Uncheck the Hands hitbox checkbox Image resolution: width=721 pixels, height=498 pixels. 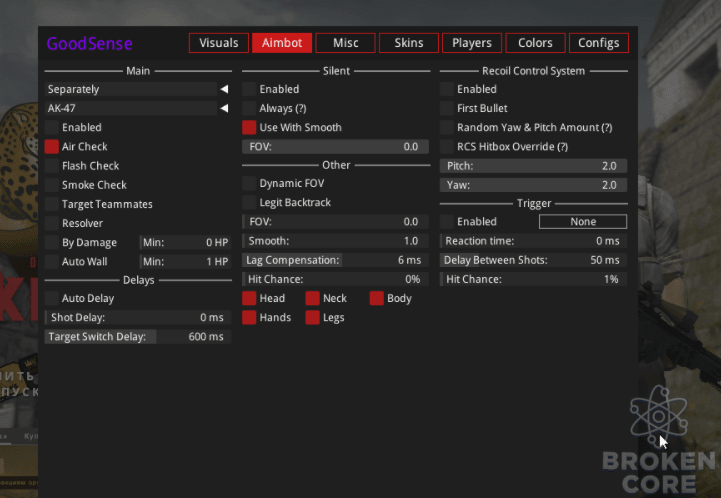coord(249,317)
